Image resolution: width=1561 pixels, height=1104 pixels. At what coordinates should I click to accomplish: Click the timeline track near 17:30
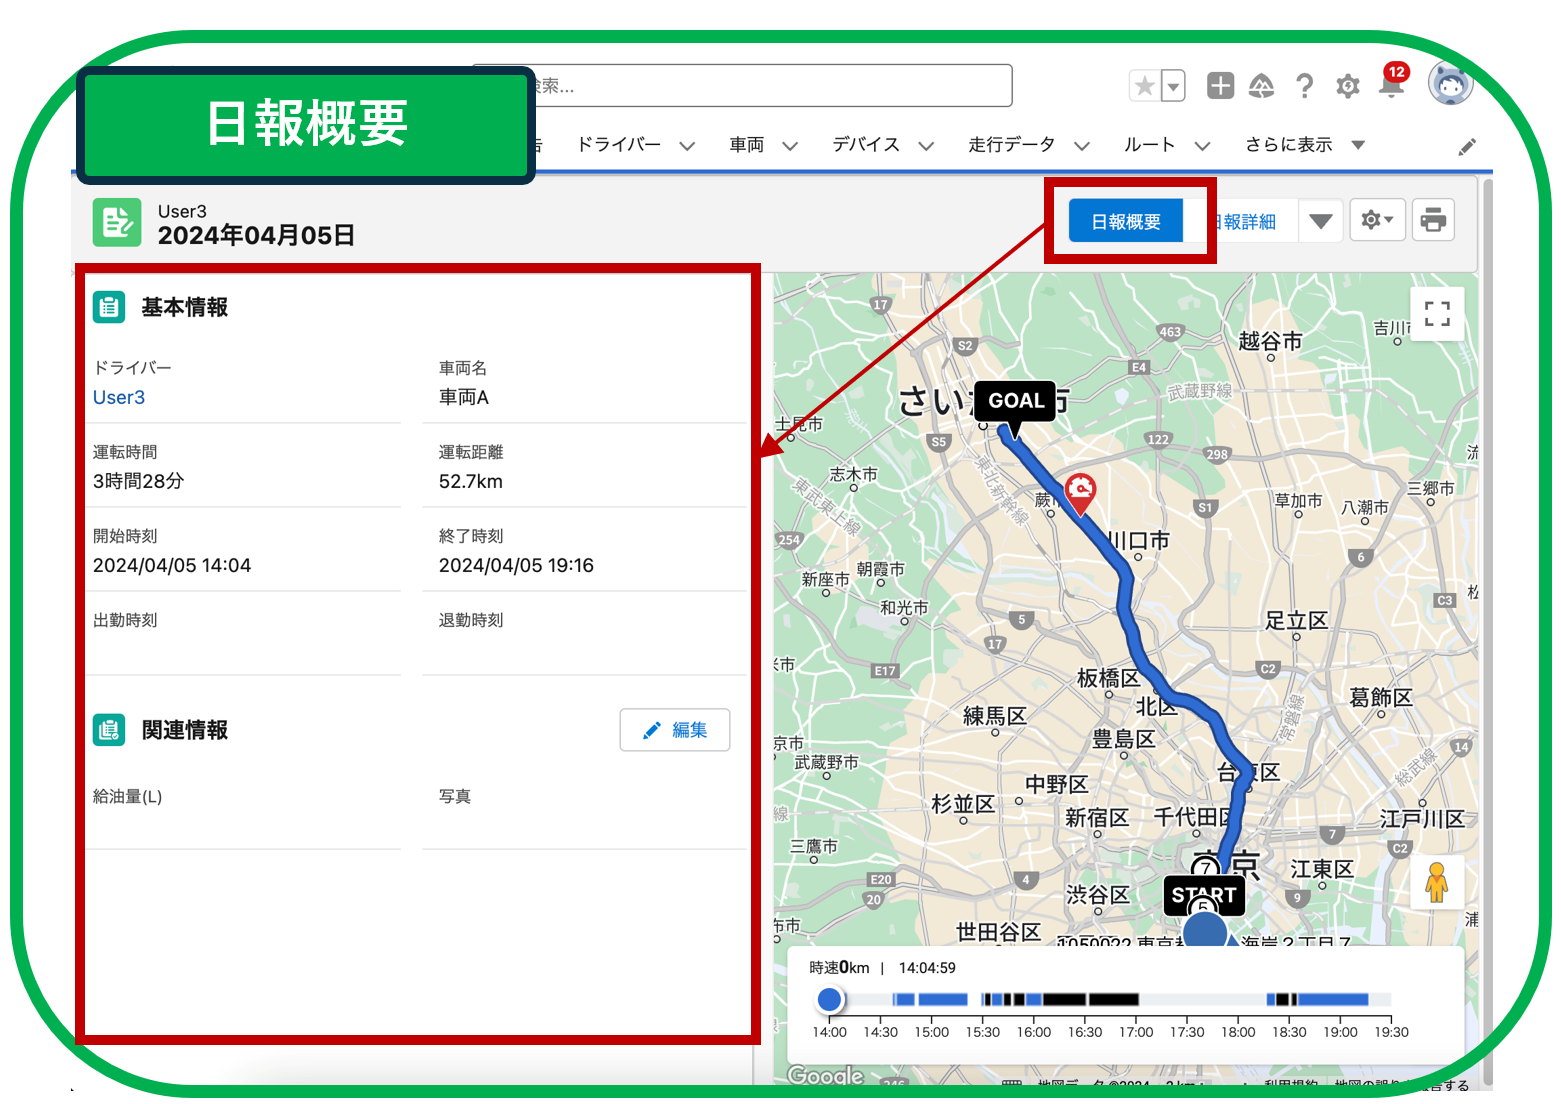pyautogui.click(x=1187, y=999)
